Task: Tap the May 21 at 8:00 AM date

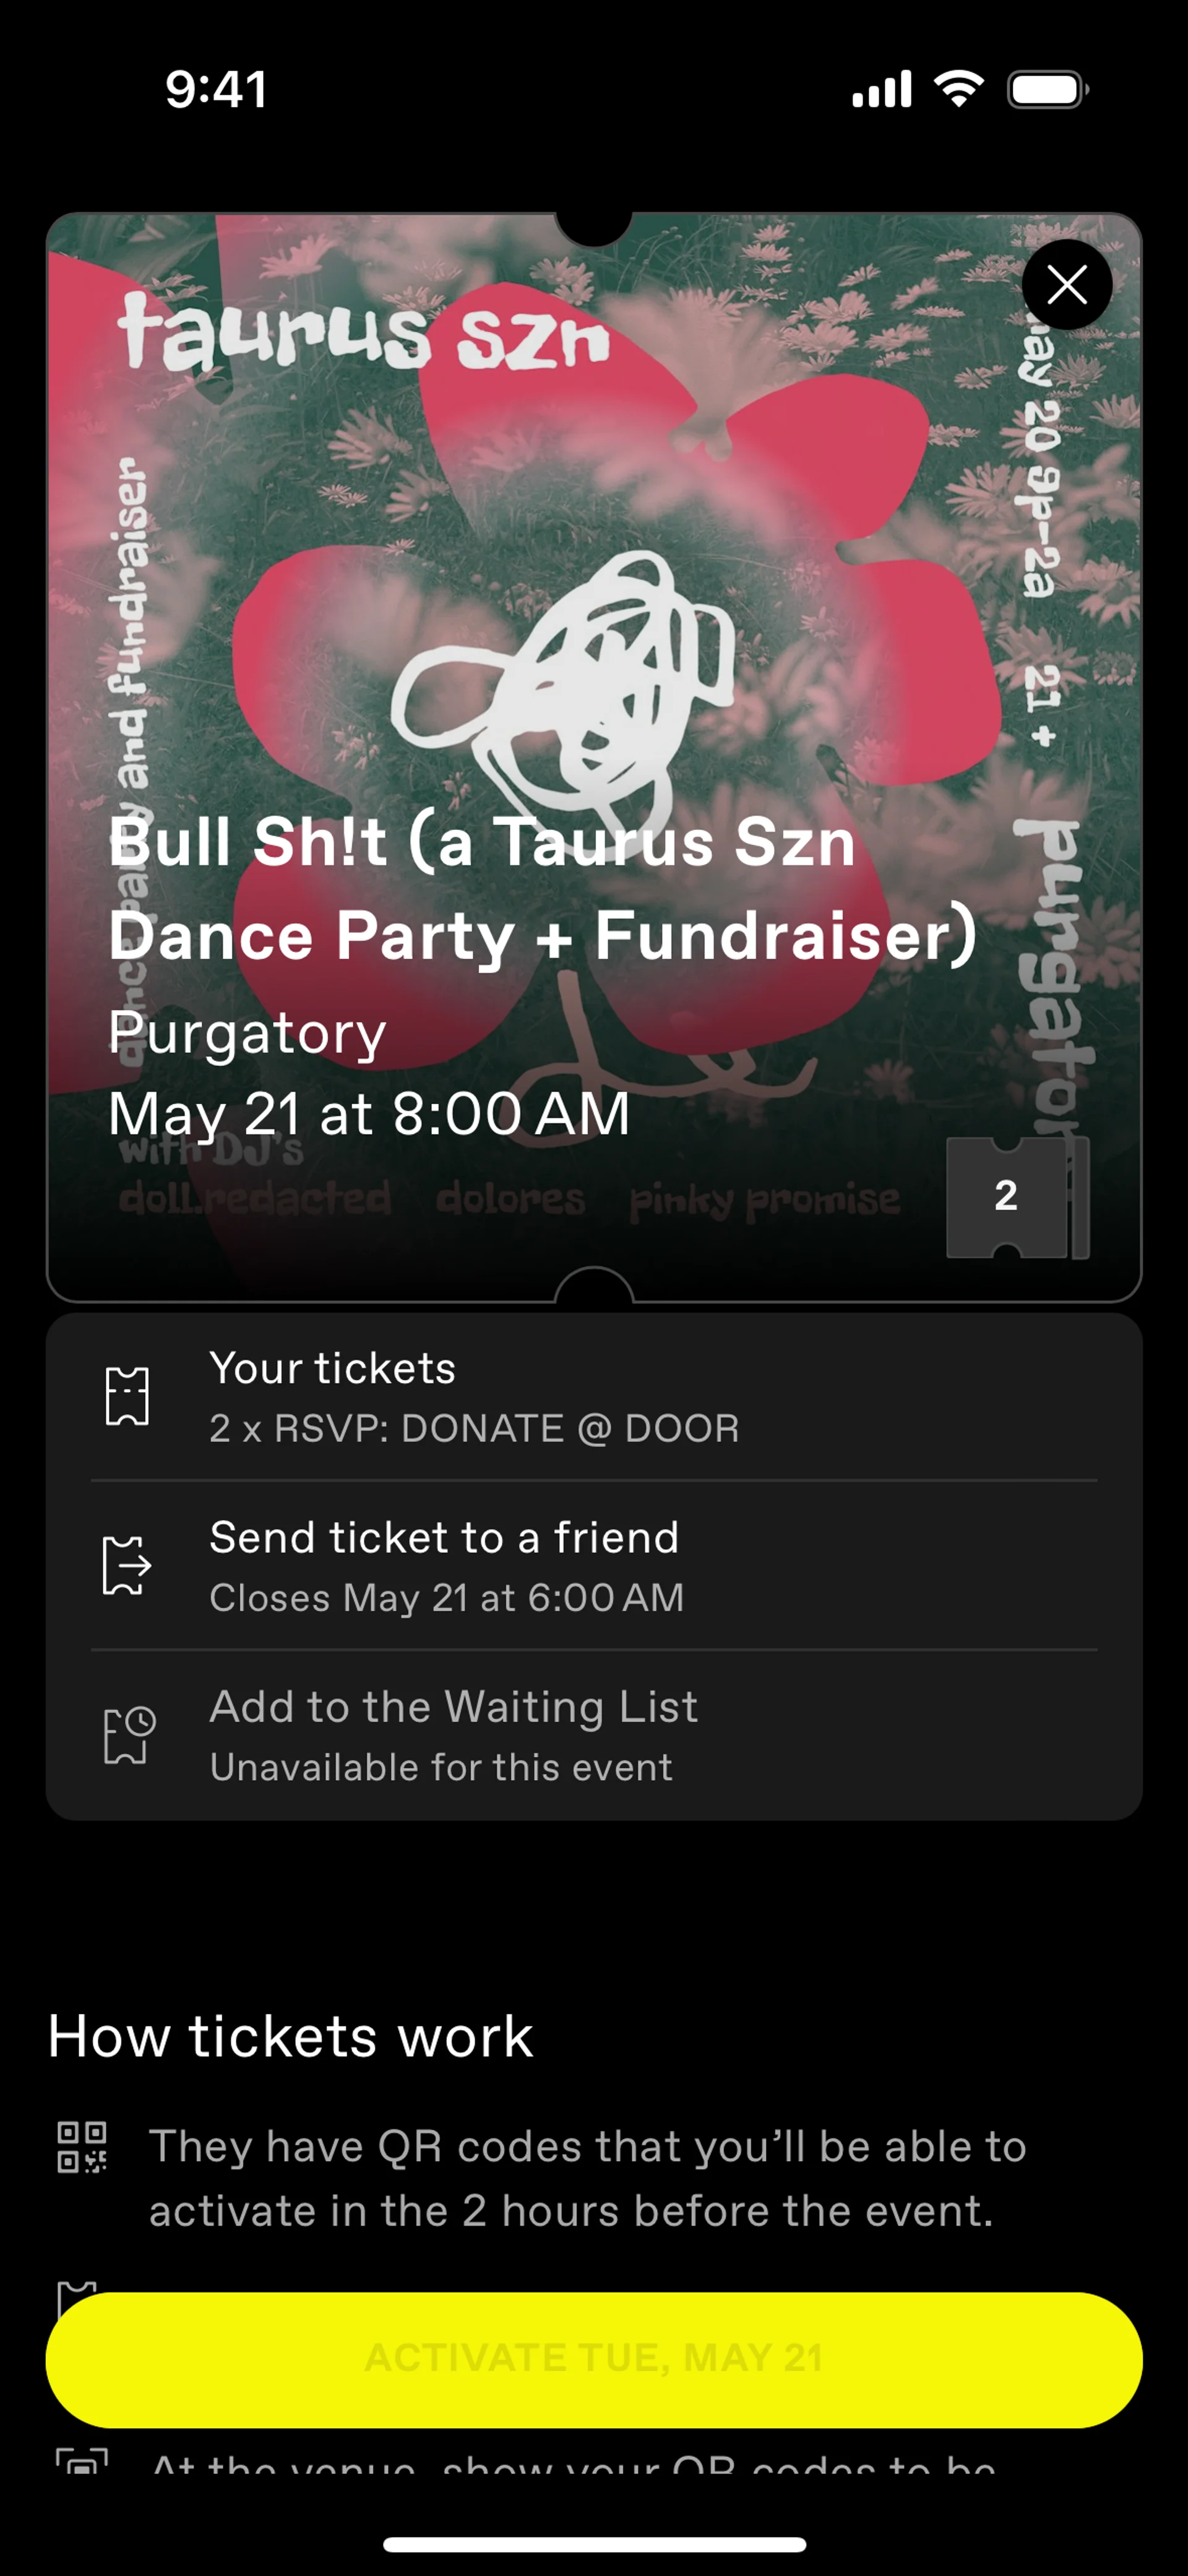Action: 369,1114
